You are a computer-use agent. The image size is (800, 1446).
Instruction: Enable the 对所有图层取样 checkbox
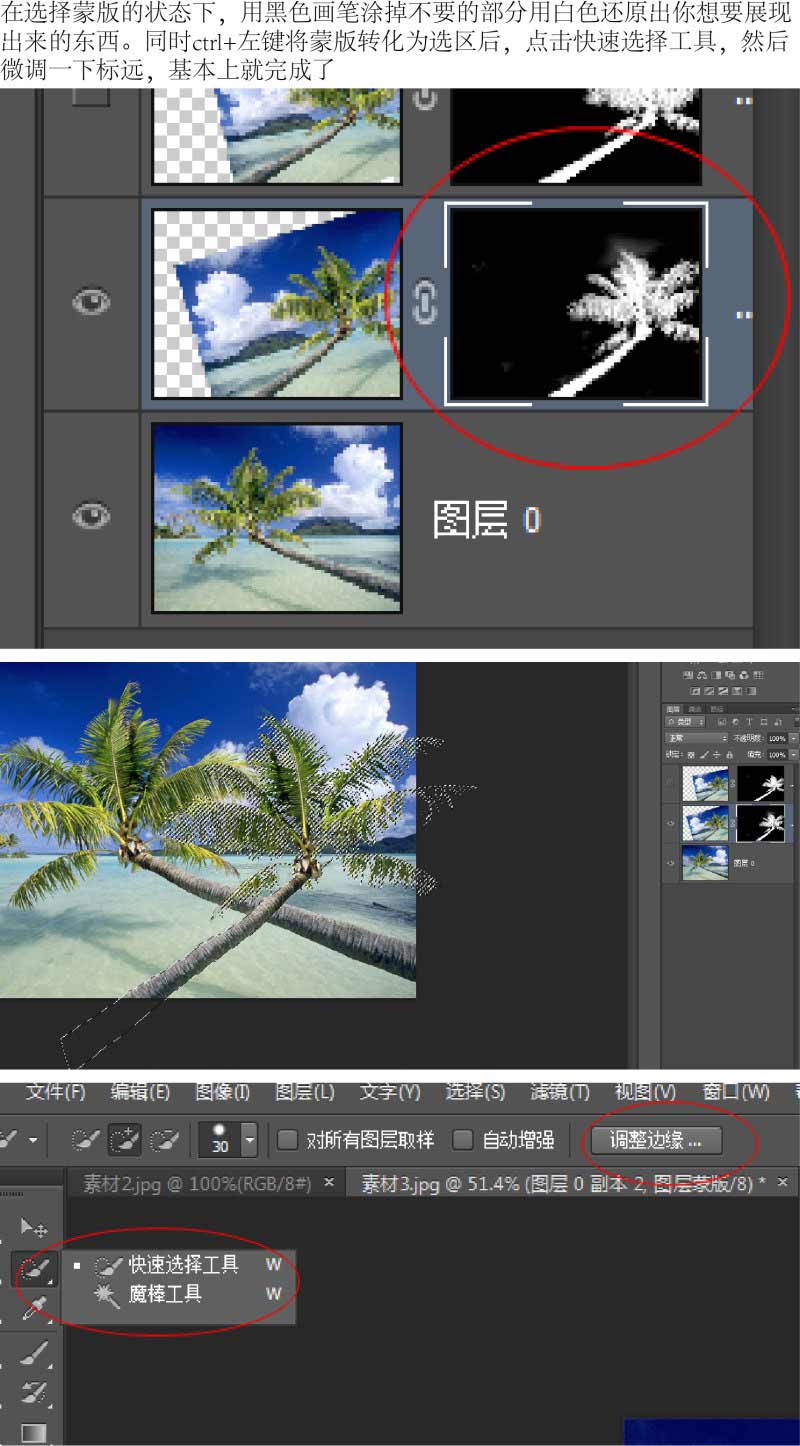[288, 1139]
